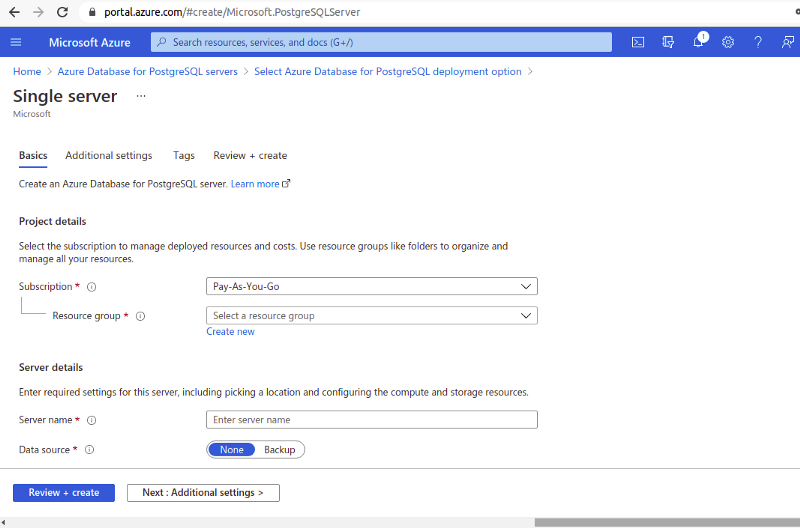Launch Cloud Shell from the top bar
800x528 pixels.
click(x=638, y=42)
